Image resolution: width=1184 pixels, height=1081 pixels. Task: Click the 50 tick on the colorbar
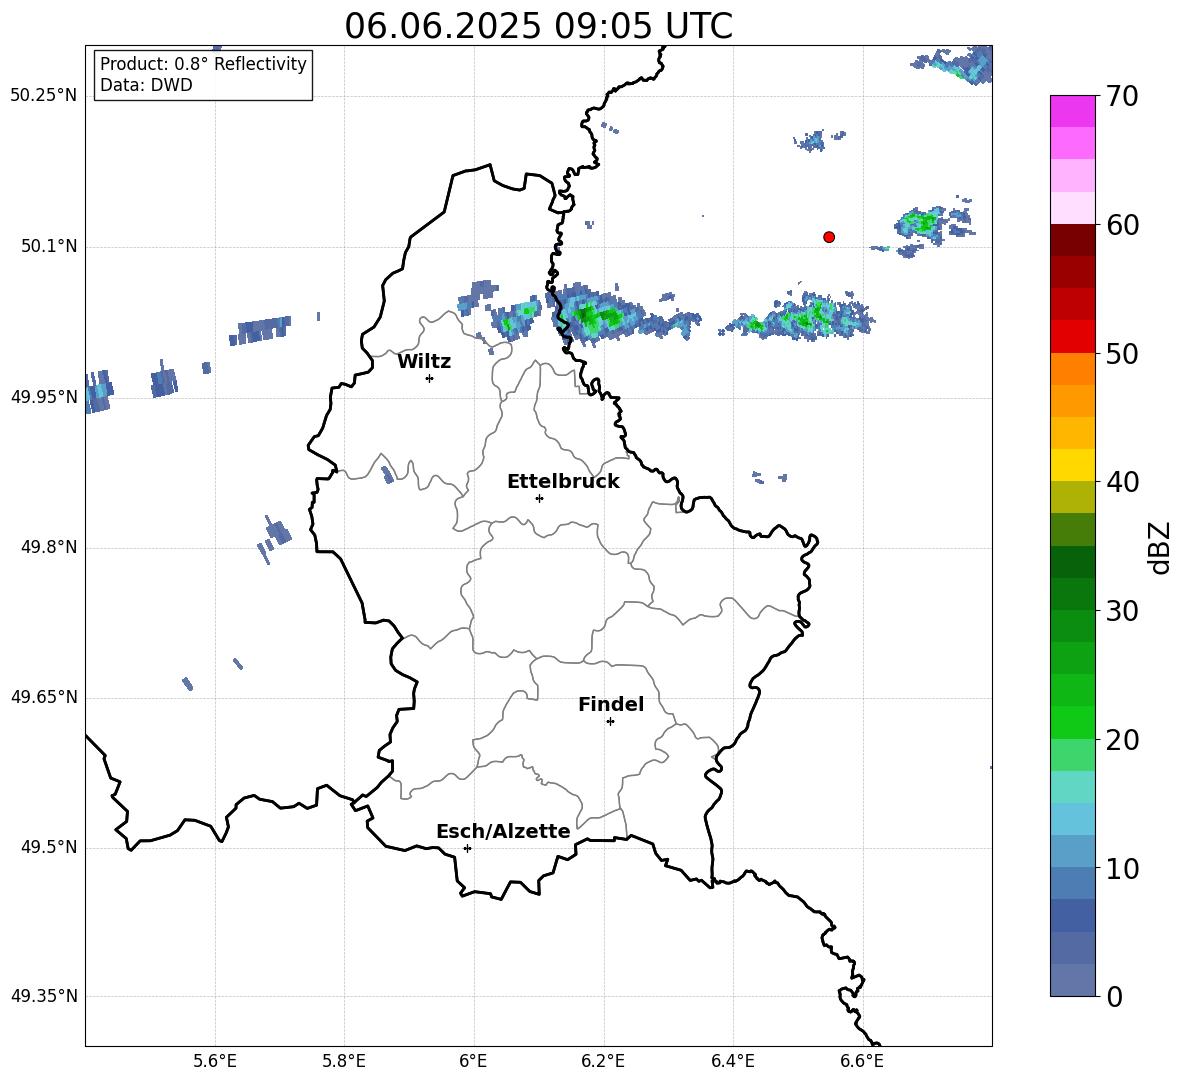(1122, 354)
